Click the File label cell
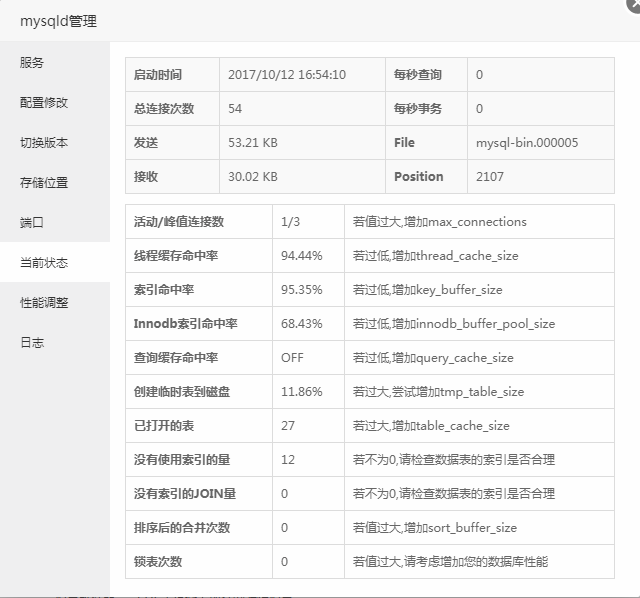The width and height of the screenshot is (640, 598). [x=427, y=142]
